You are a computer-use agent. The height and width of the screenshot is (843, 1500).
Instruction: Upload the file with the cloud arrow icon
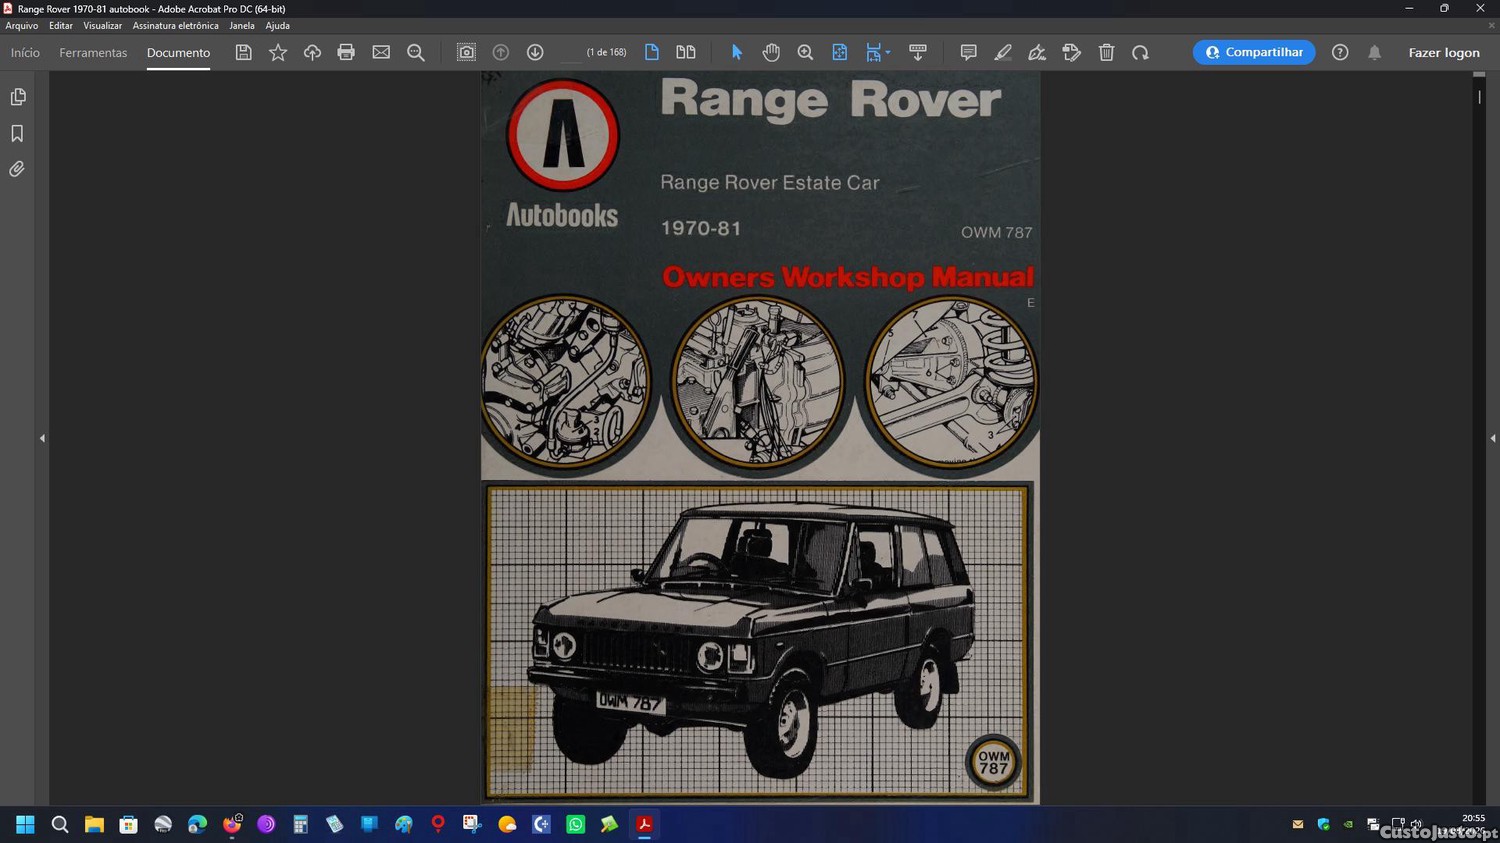(312, 52)
